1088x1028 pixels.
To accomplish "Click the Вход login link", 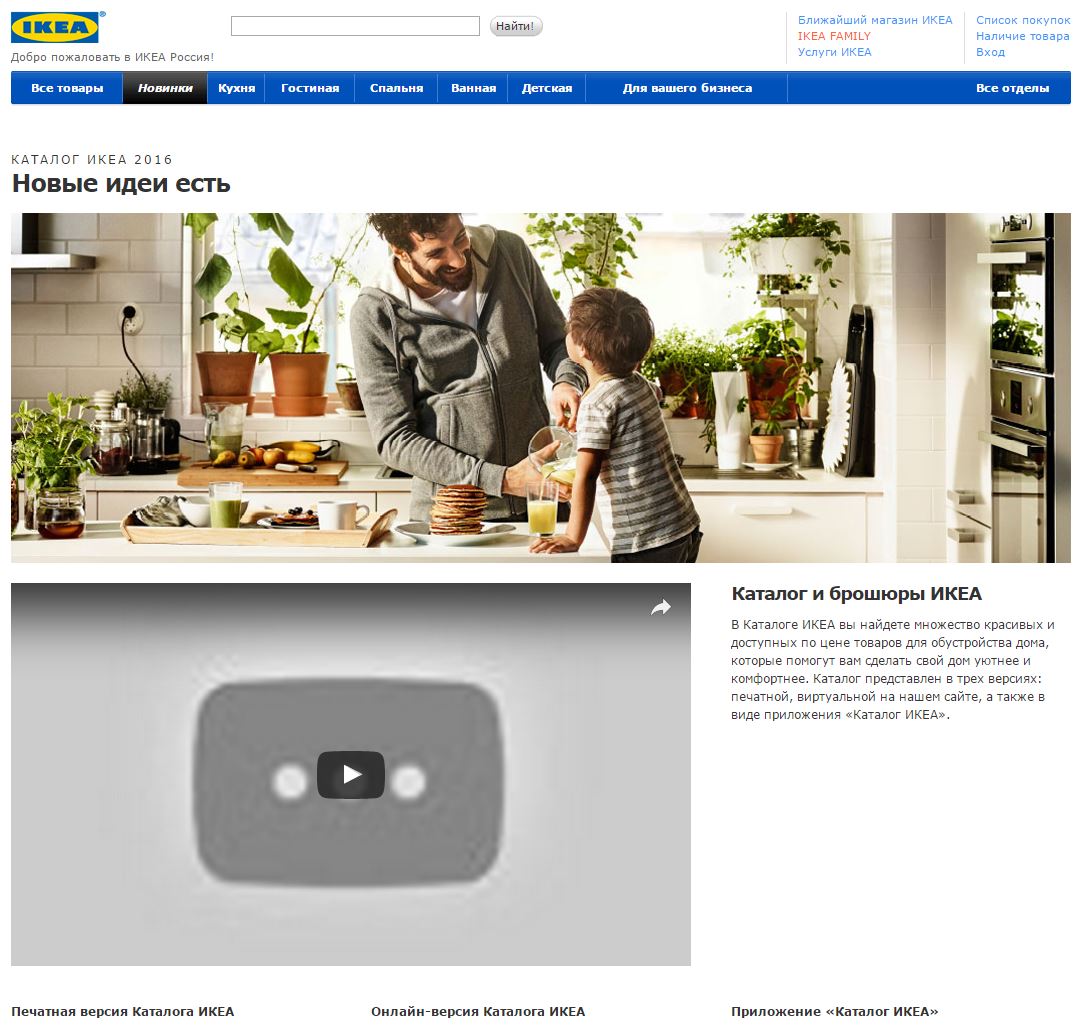I will [x=990, y=52].
